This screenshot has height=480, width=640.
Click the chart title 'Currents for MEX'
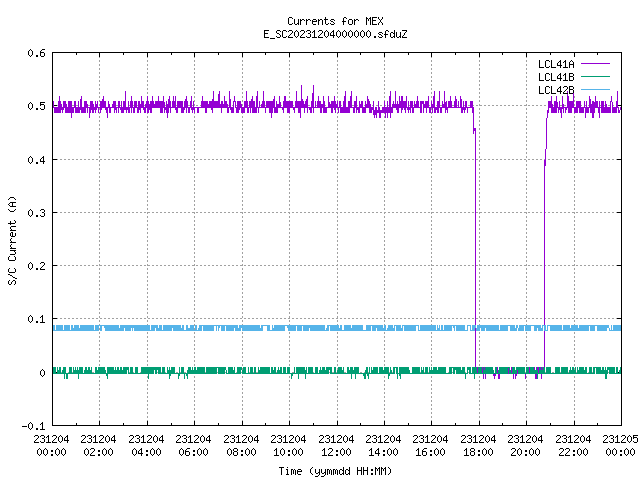tap(335, 21)
